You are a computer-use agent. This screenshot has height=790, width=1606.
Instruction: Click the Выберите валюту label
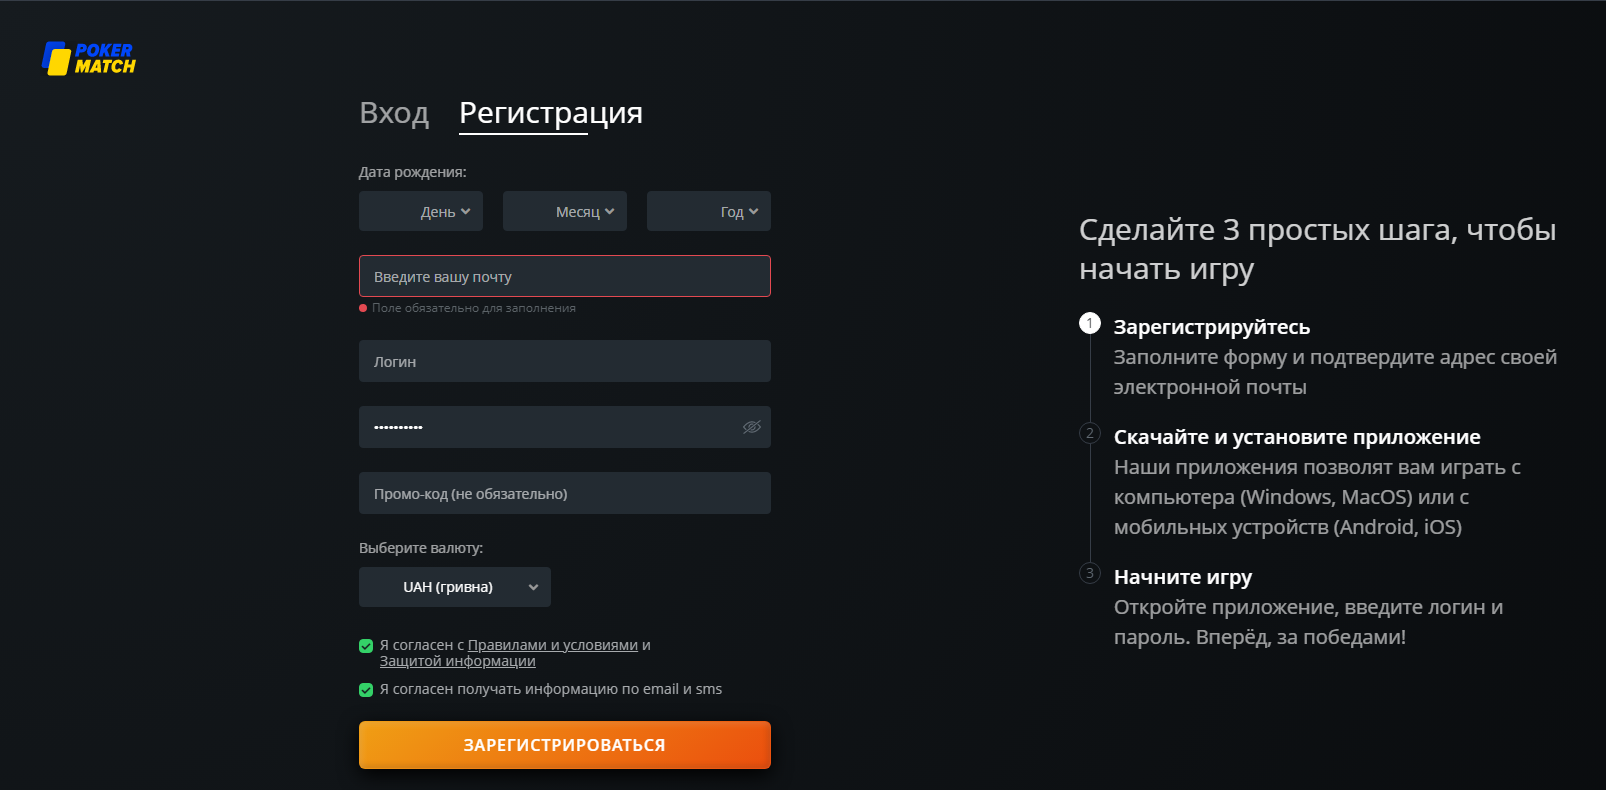pos(421,548)
